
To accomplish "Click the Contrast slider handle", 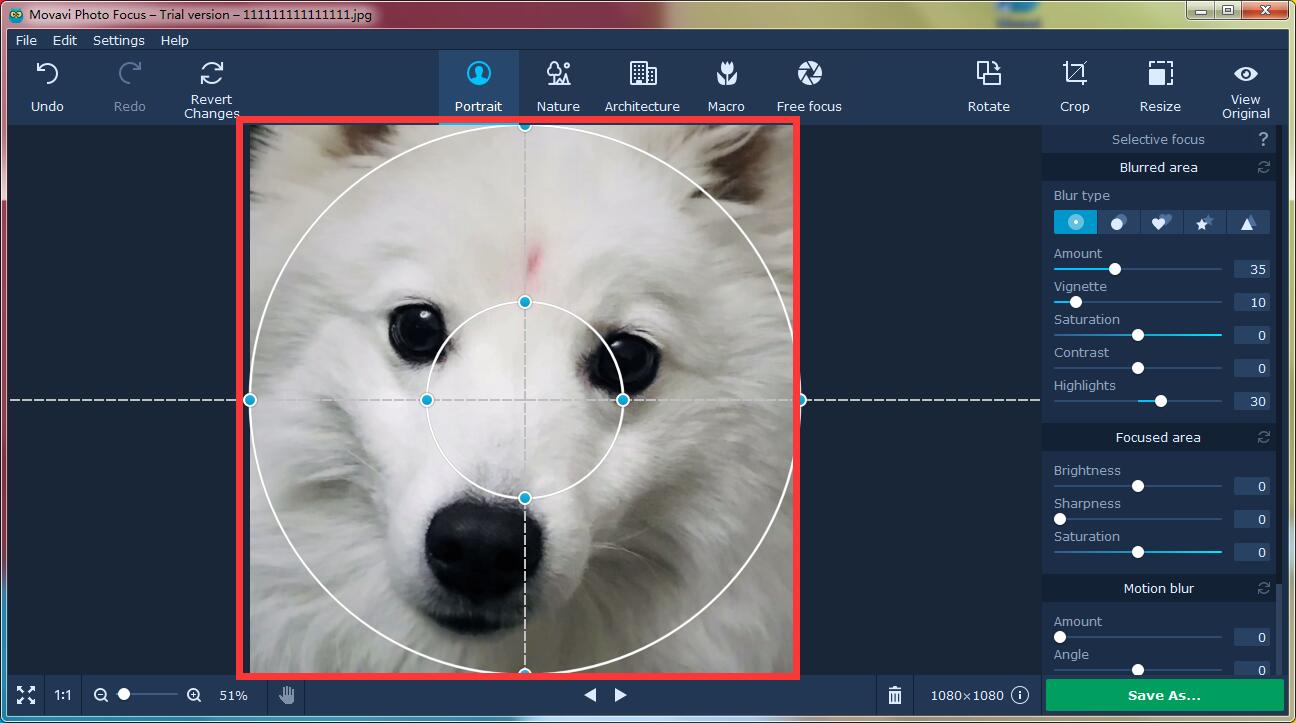I will [x=1138, y=368].
